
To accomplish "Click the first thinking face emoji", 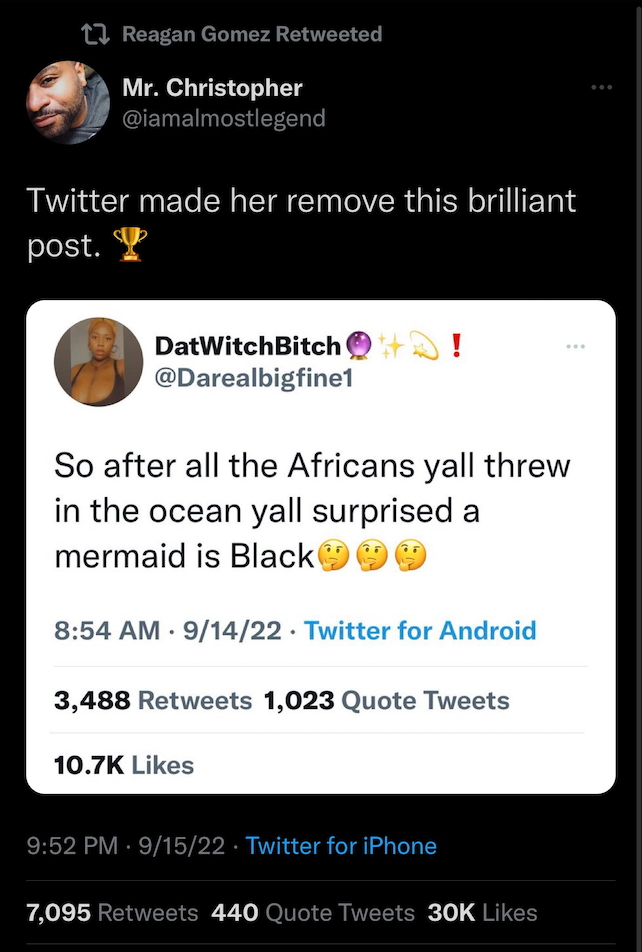I will pyautogui.click(x=333, y=556).
